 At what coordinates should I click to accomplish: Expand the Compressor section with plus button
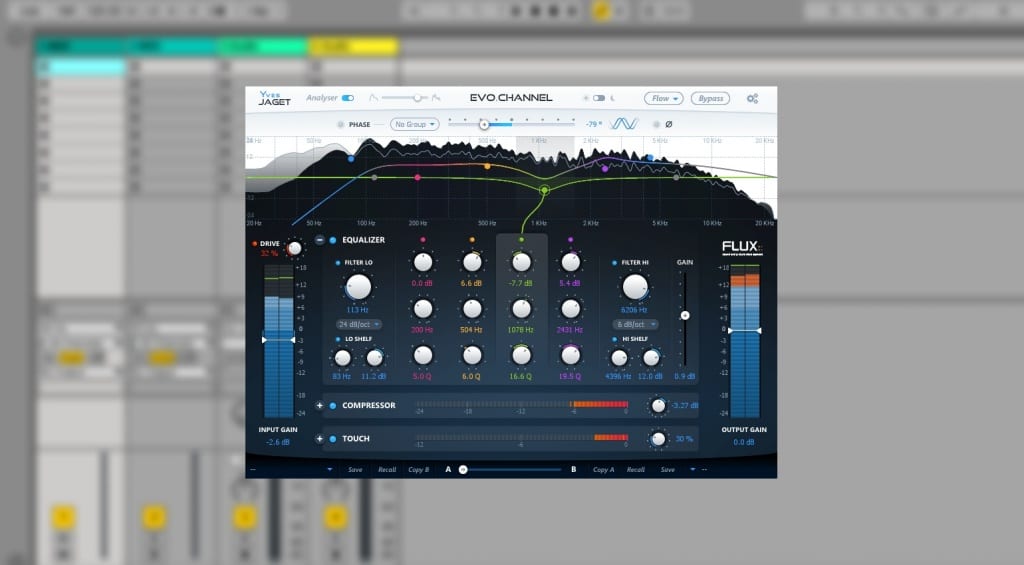pyautogui.click(x=319, y=406)
